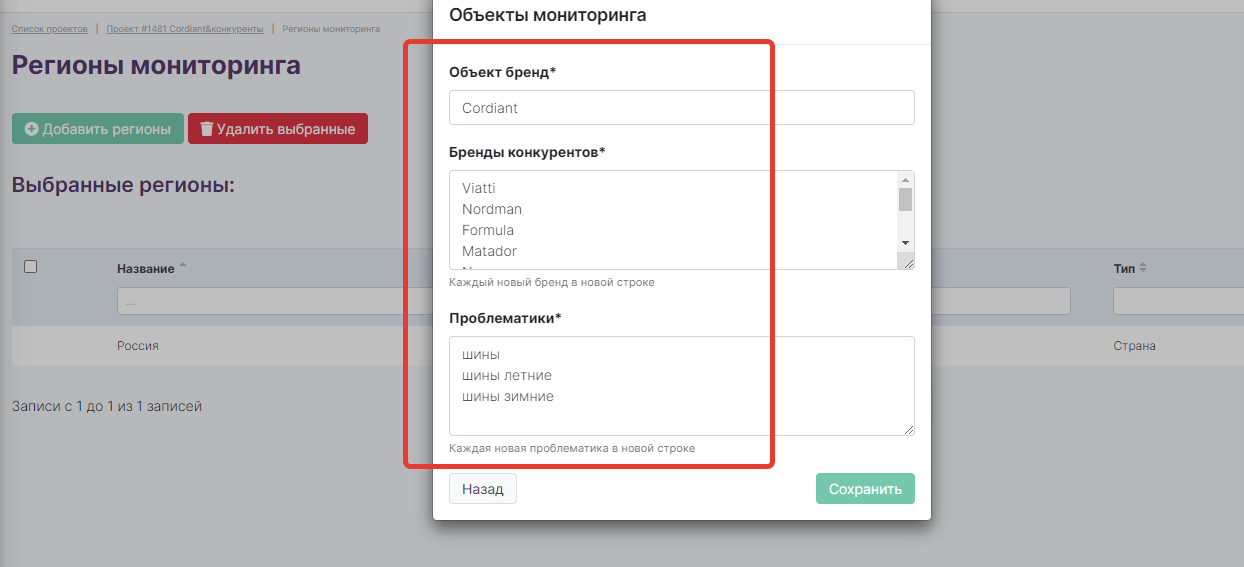Click the Тип column sort icon
The image size is (1244, 567).
(1143, 268)
